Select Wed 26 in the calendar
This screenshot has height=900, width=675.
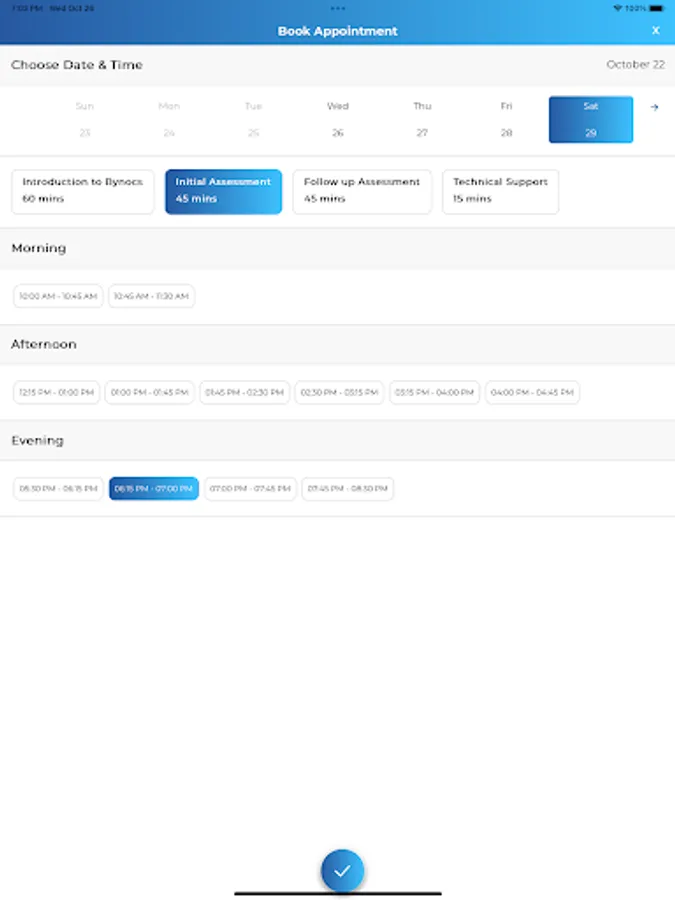coord(338,119)
